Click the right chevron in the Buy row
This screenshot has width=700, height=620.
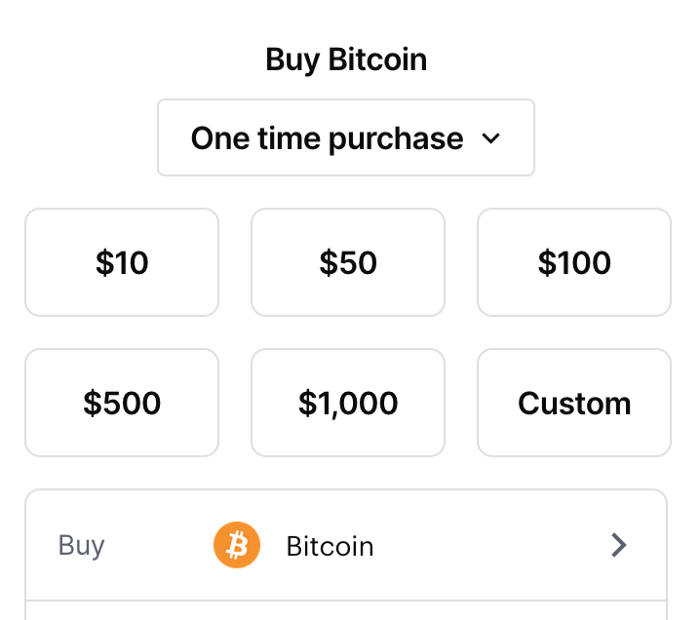pyautogui.click(x=619, y=545)
